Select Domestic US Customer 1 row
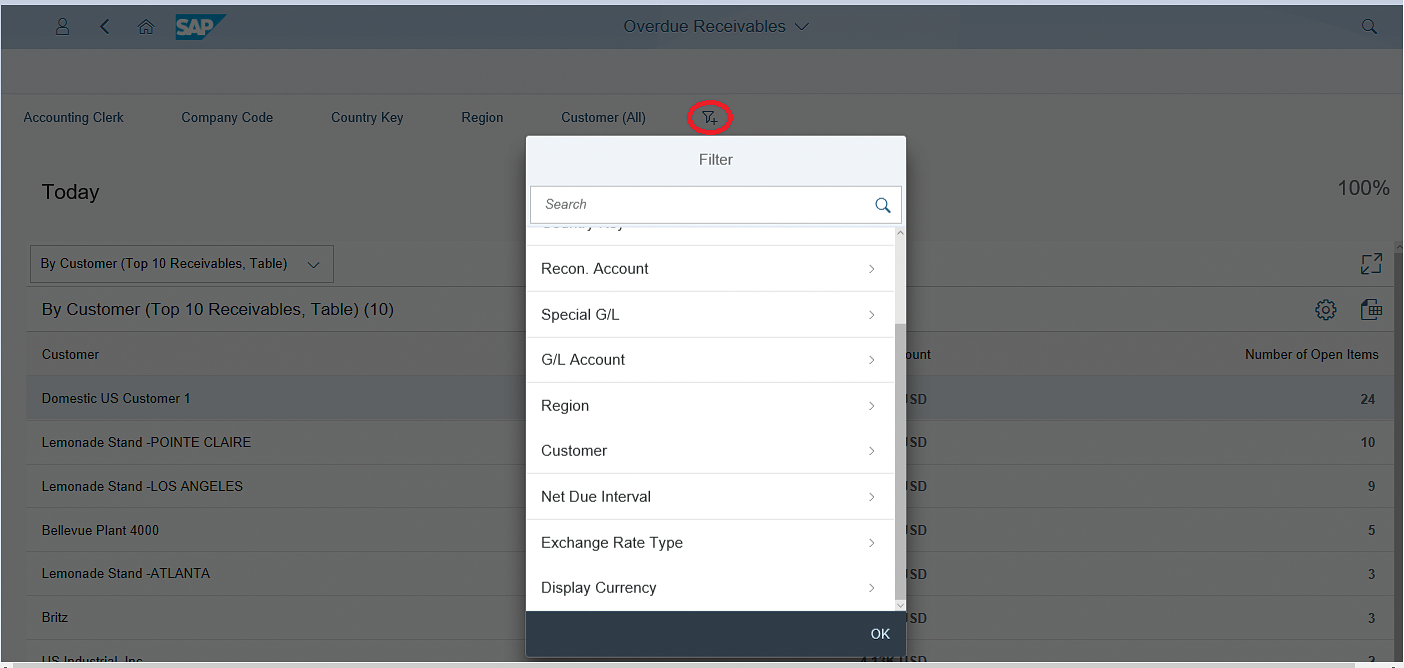The width and height of the screenshot is (1404, 668). coord(710,398)
